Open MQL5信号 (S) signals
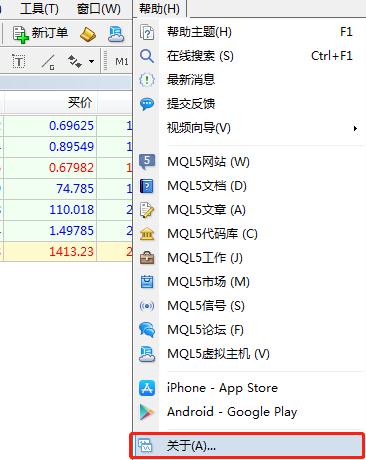 (248, 306)
